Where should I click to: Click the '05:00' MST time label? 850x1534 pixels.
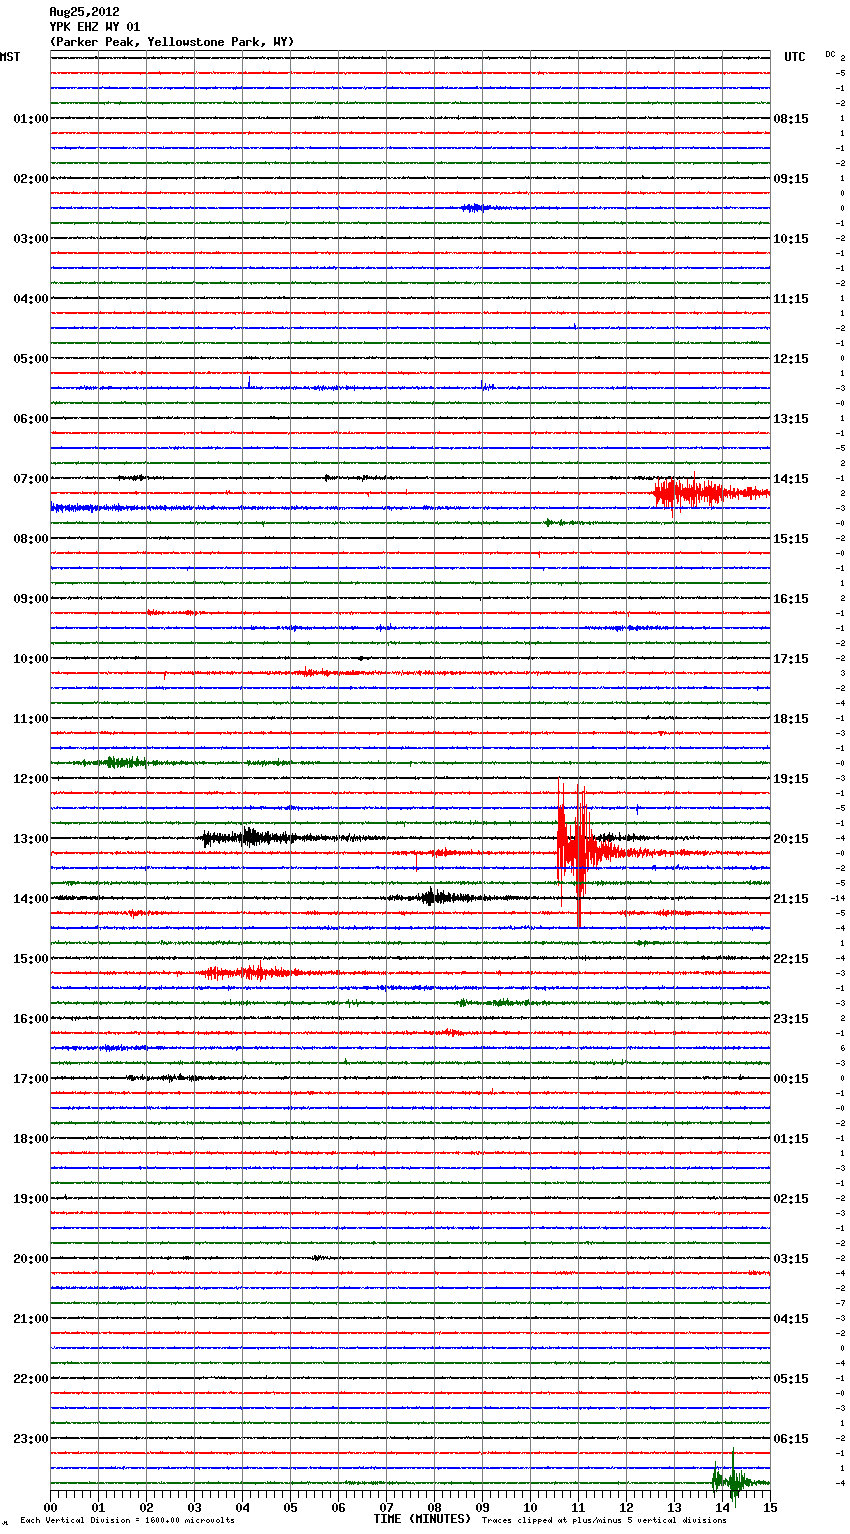point(31,359)
